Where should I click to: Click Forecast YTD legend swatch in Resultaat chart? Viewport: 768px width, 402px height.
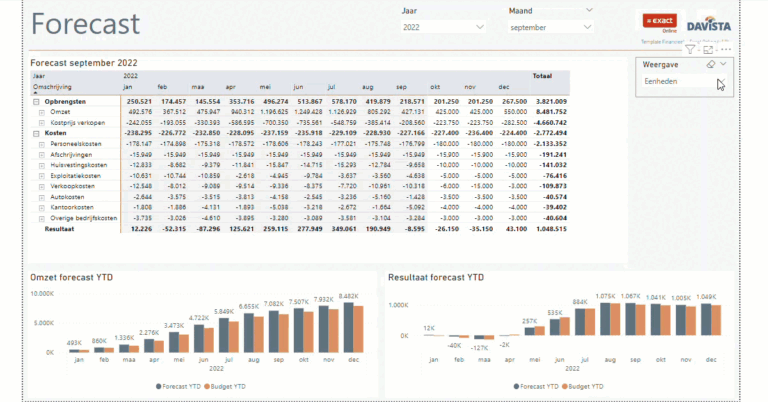coord(516,386)
